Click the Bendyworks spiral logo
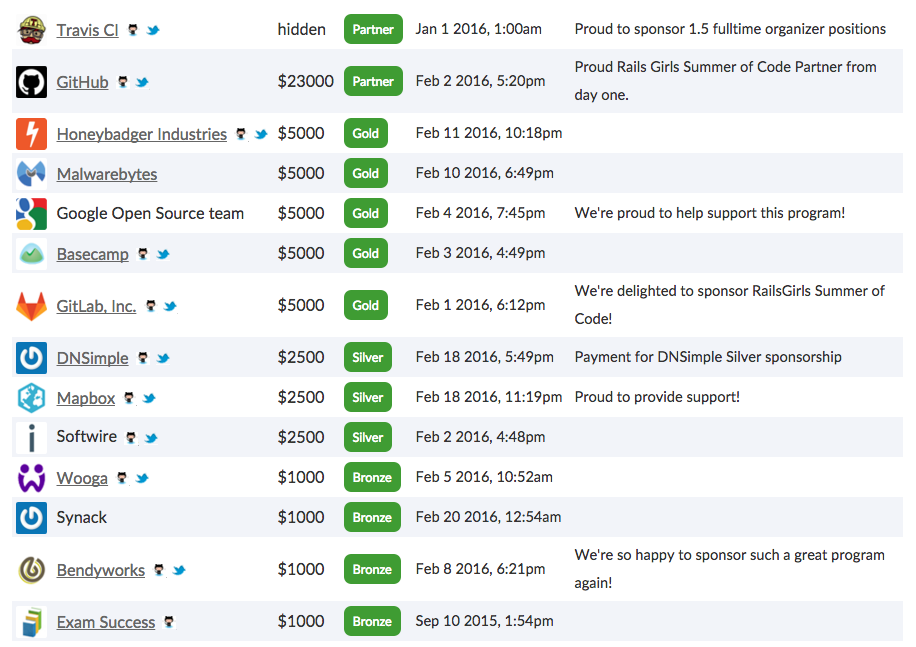The width and height of the screenshot is (916, 647). point(32,569)
